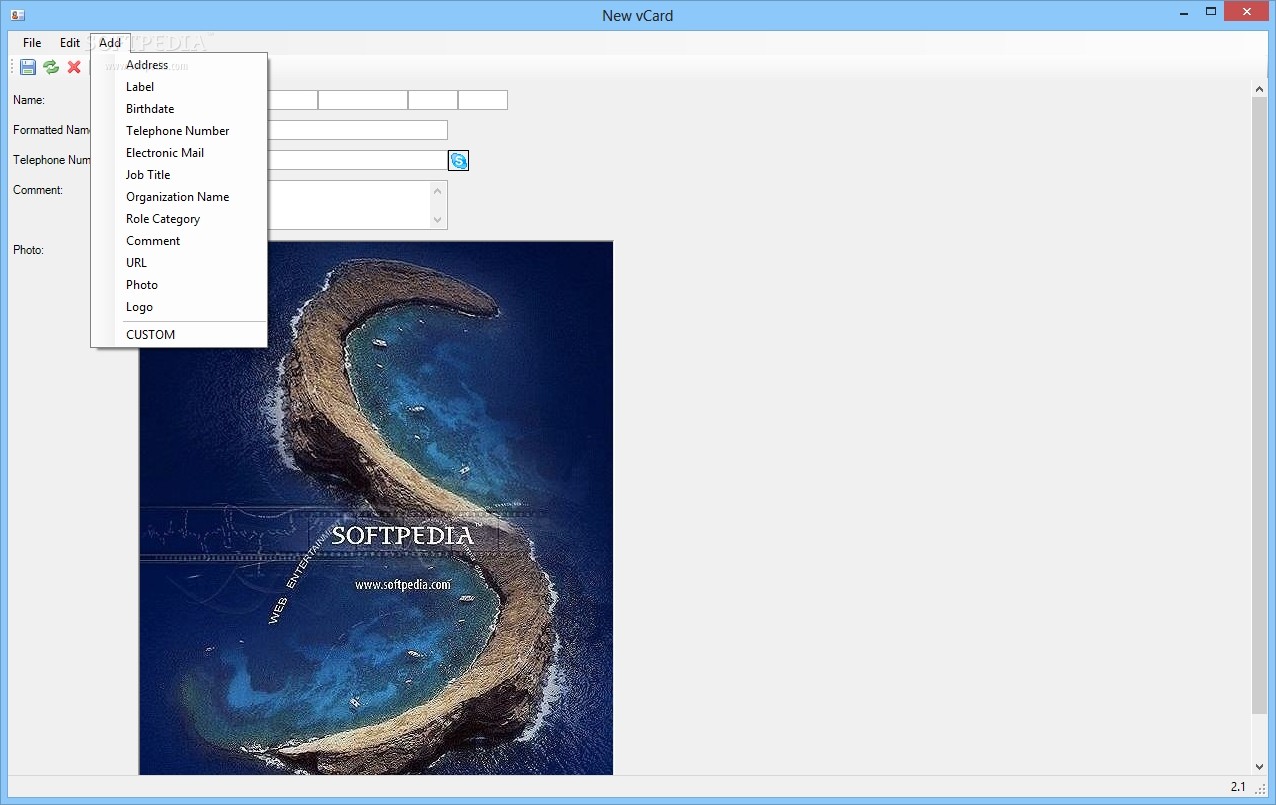The height and width of the screenshot is (805, 1276).
Task: Maximize the New vCard window
Action: pyautogui.click(x=1211, y=12)
